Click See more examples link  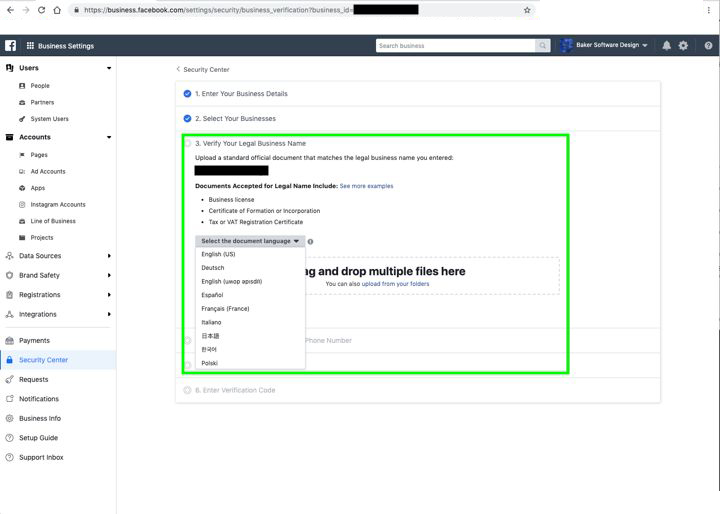[366, 186]
